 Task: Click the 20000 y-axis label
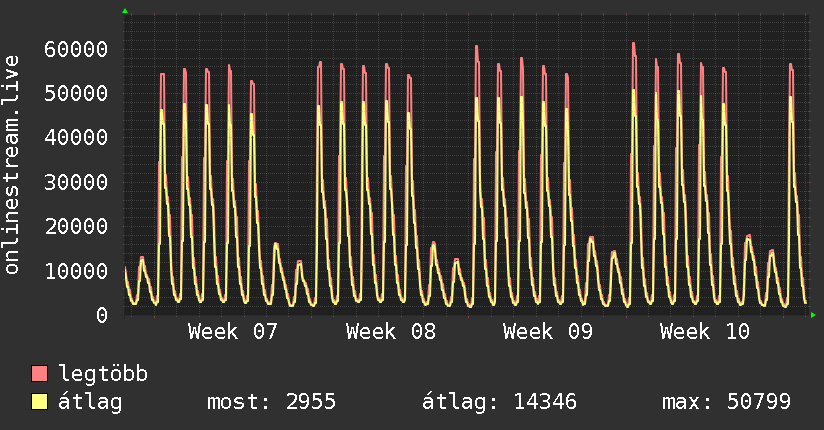(76, 227)
